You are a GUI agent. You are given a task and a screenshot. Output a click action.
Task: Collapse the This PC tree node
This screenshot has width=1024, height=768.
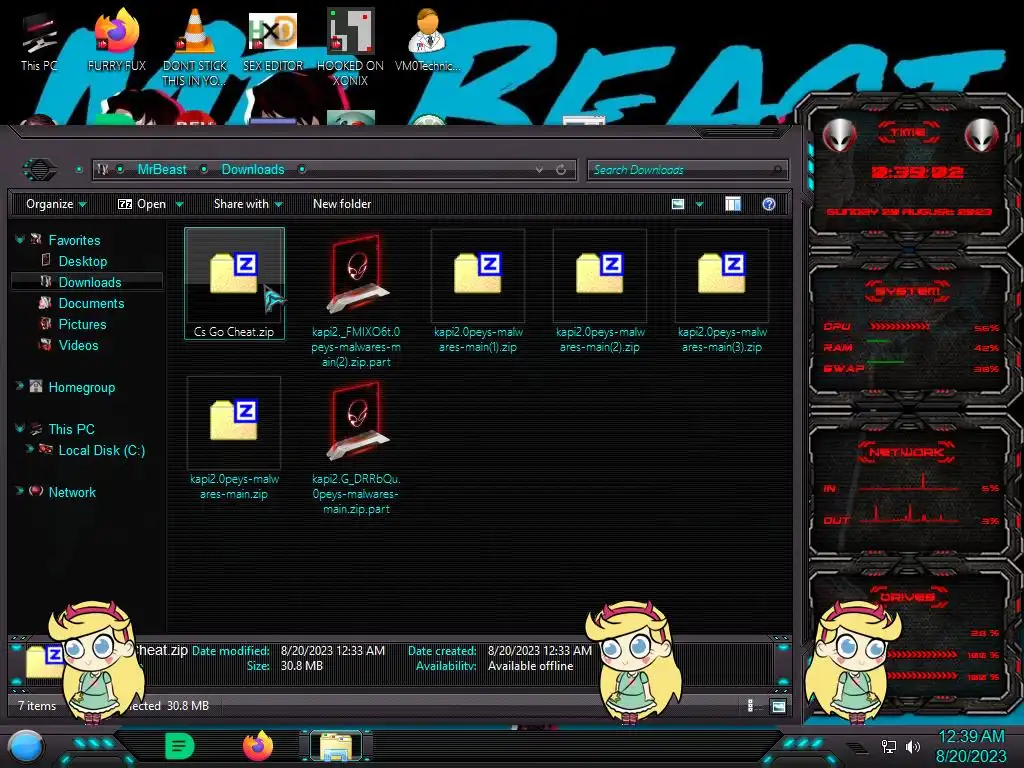pyautogui.click(x=20, y=428)
